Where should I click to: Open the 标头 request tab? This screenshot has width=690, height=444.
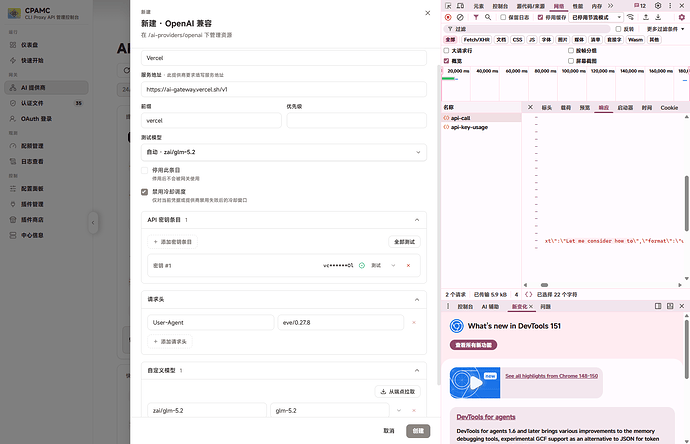[547, 108]
